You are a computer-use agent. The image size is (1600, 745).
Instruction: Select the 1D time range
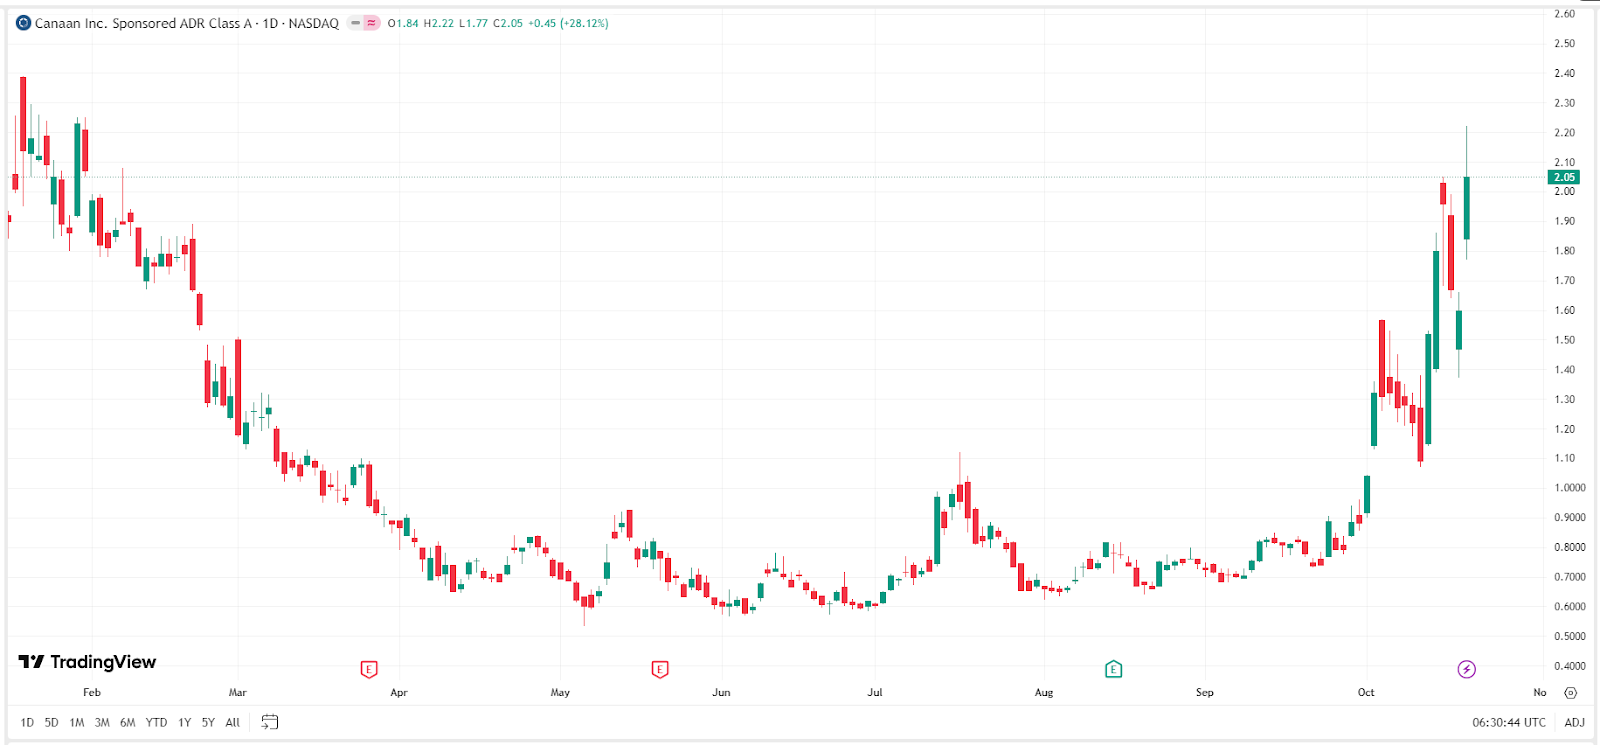pos(27,722)
